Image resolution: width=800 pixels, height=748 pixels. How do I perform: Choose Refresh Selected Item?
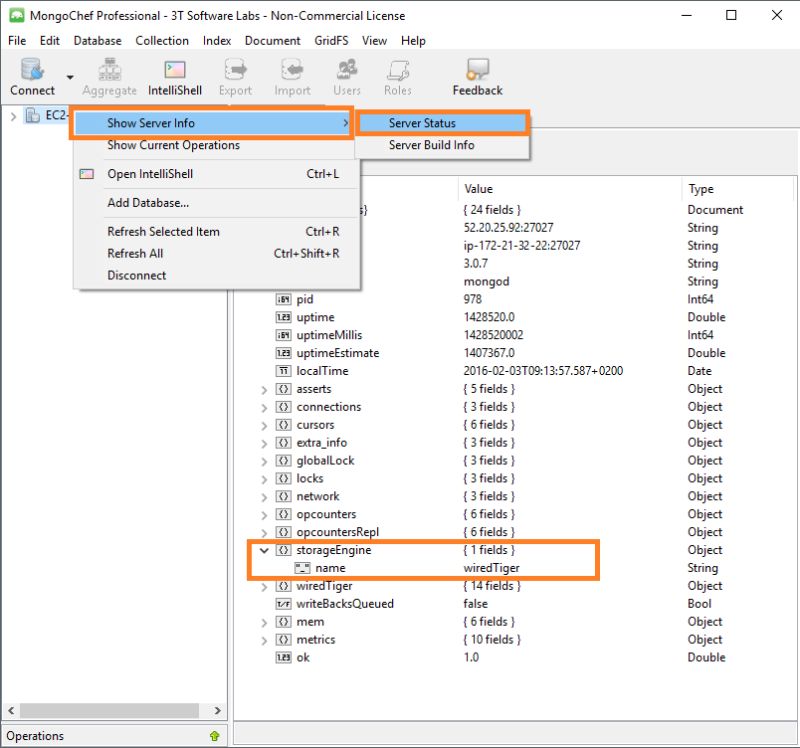click(216, 232)
